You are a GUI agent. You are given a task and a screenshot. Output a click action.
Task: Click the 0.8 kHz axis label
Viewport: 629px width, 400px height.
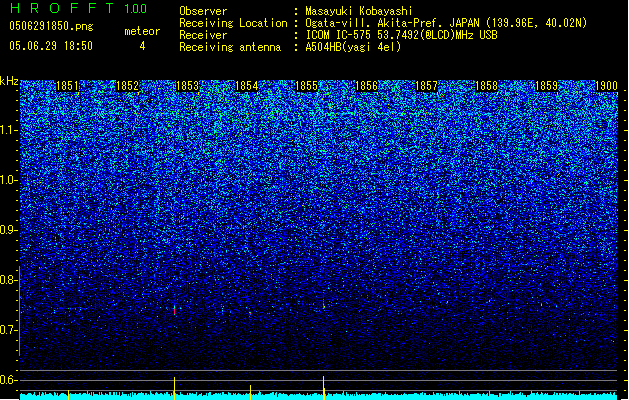point(9,280)
